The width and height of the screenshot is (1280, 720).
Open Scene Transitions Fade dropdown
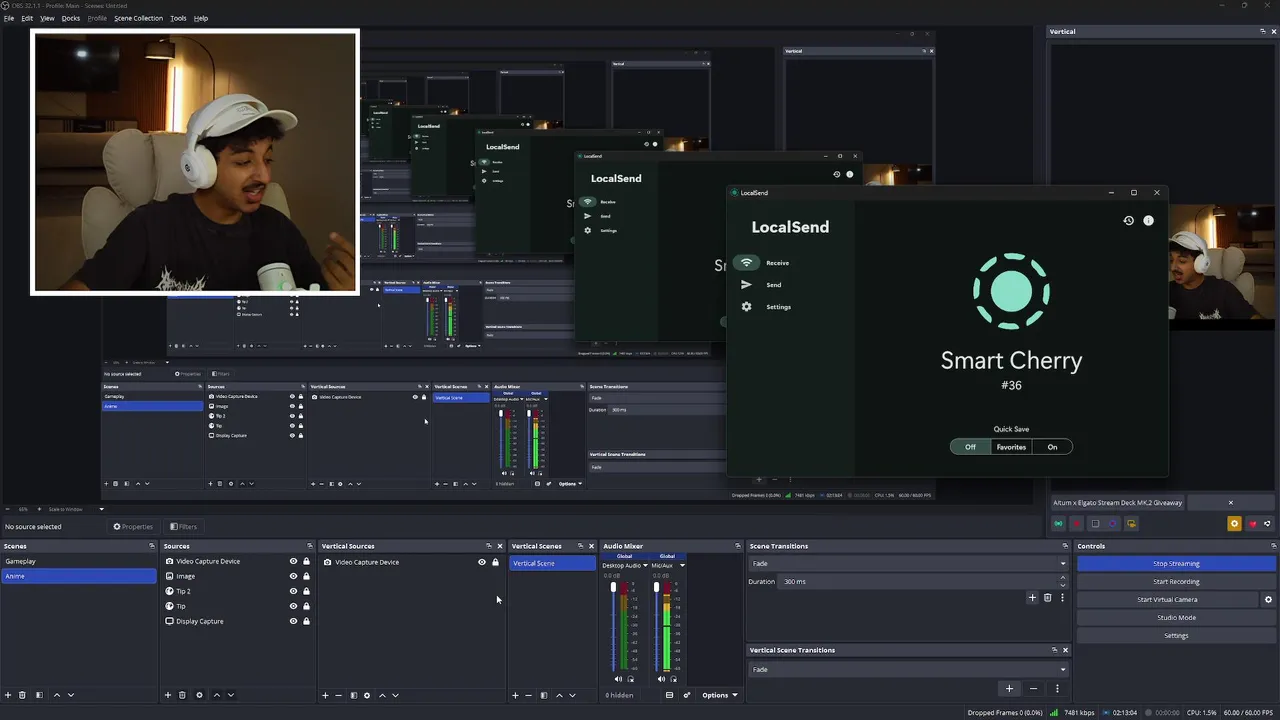click(x=909, y=563)
